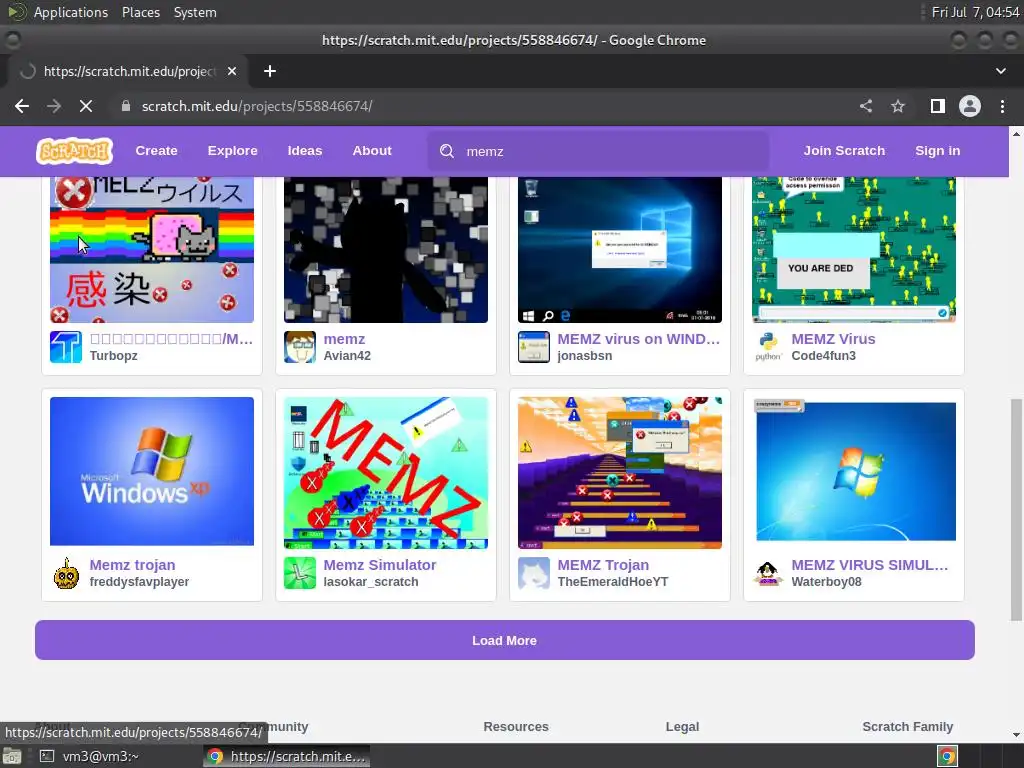The image size is (1024, 768).
Task: Click Memz trojan title link
Action: pos(133,565)
